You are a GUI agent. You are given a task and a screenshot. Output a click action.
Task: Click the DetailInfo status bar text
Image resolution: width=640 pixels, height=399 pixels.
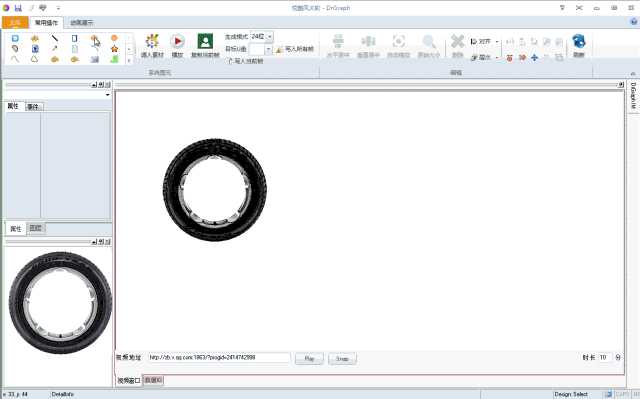click(x=62, y=394)
